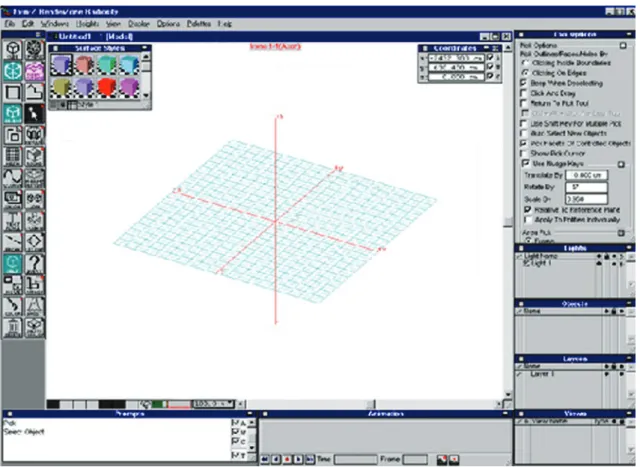Open the Palettes menu
This screenshot has height=467, width=640.
click(x=199, y=24)
